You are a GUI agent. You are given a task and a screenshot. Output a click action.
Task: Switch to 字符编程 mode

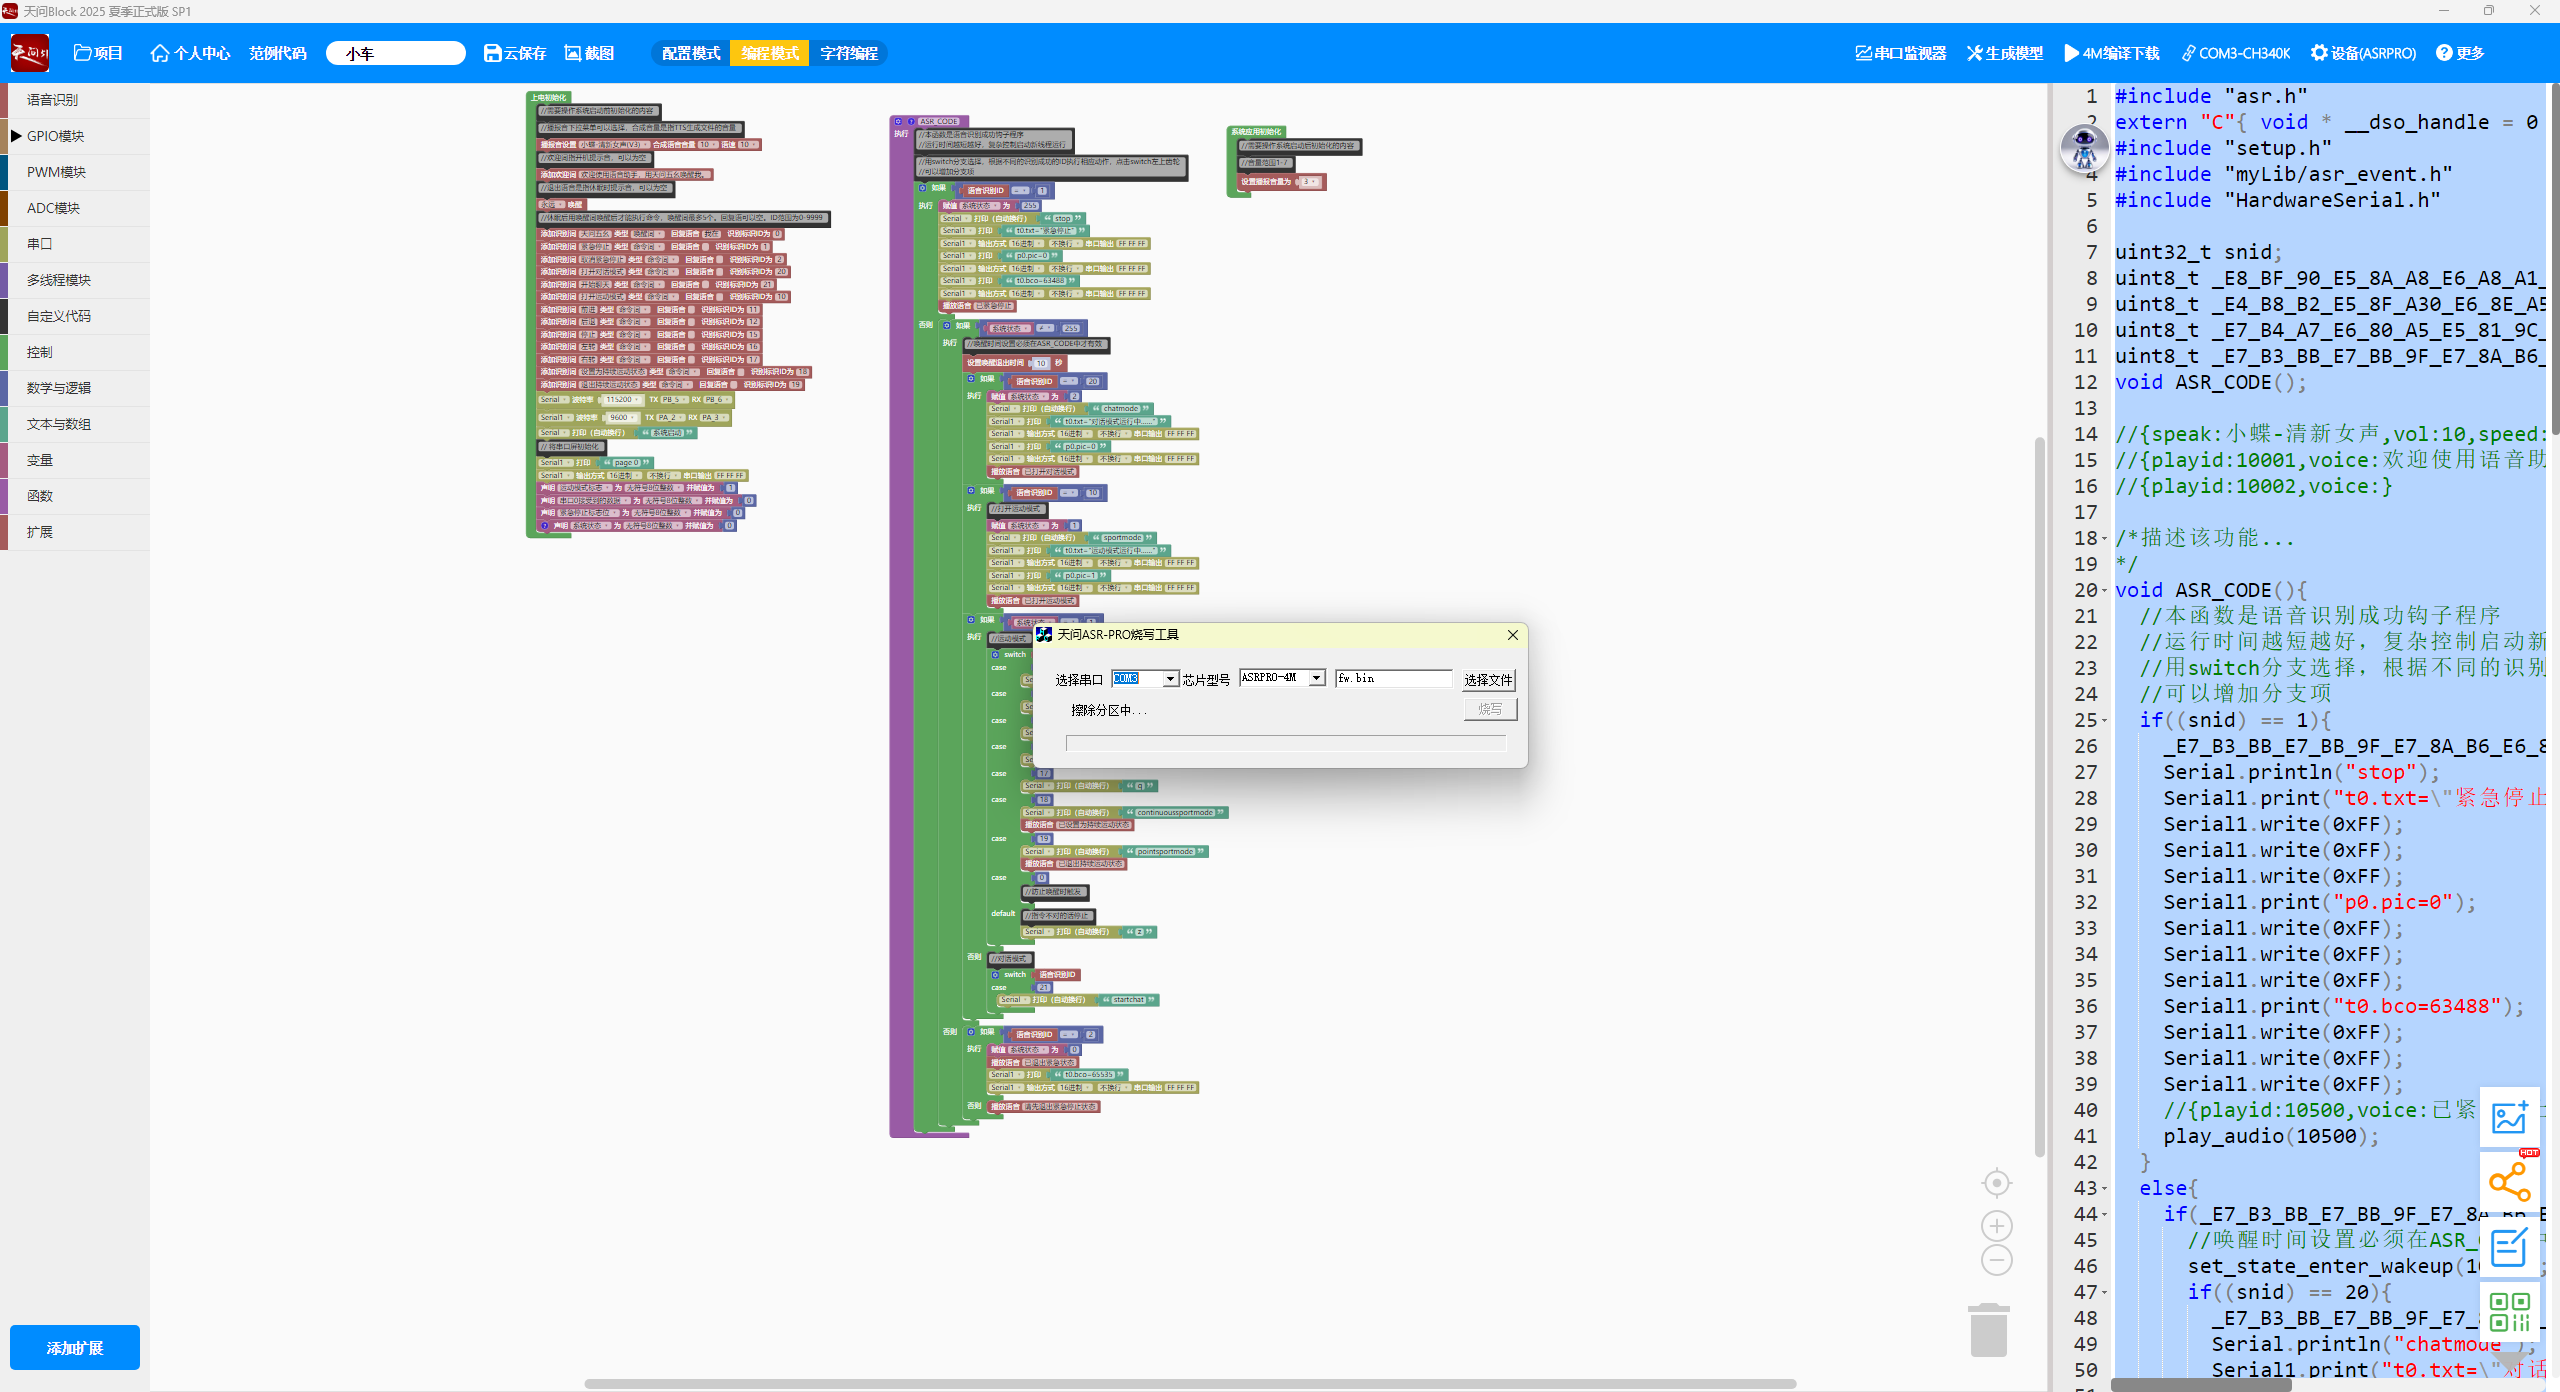click(x=848, y=53)
